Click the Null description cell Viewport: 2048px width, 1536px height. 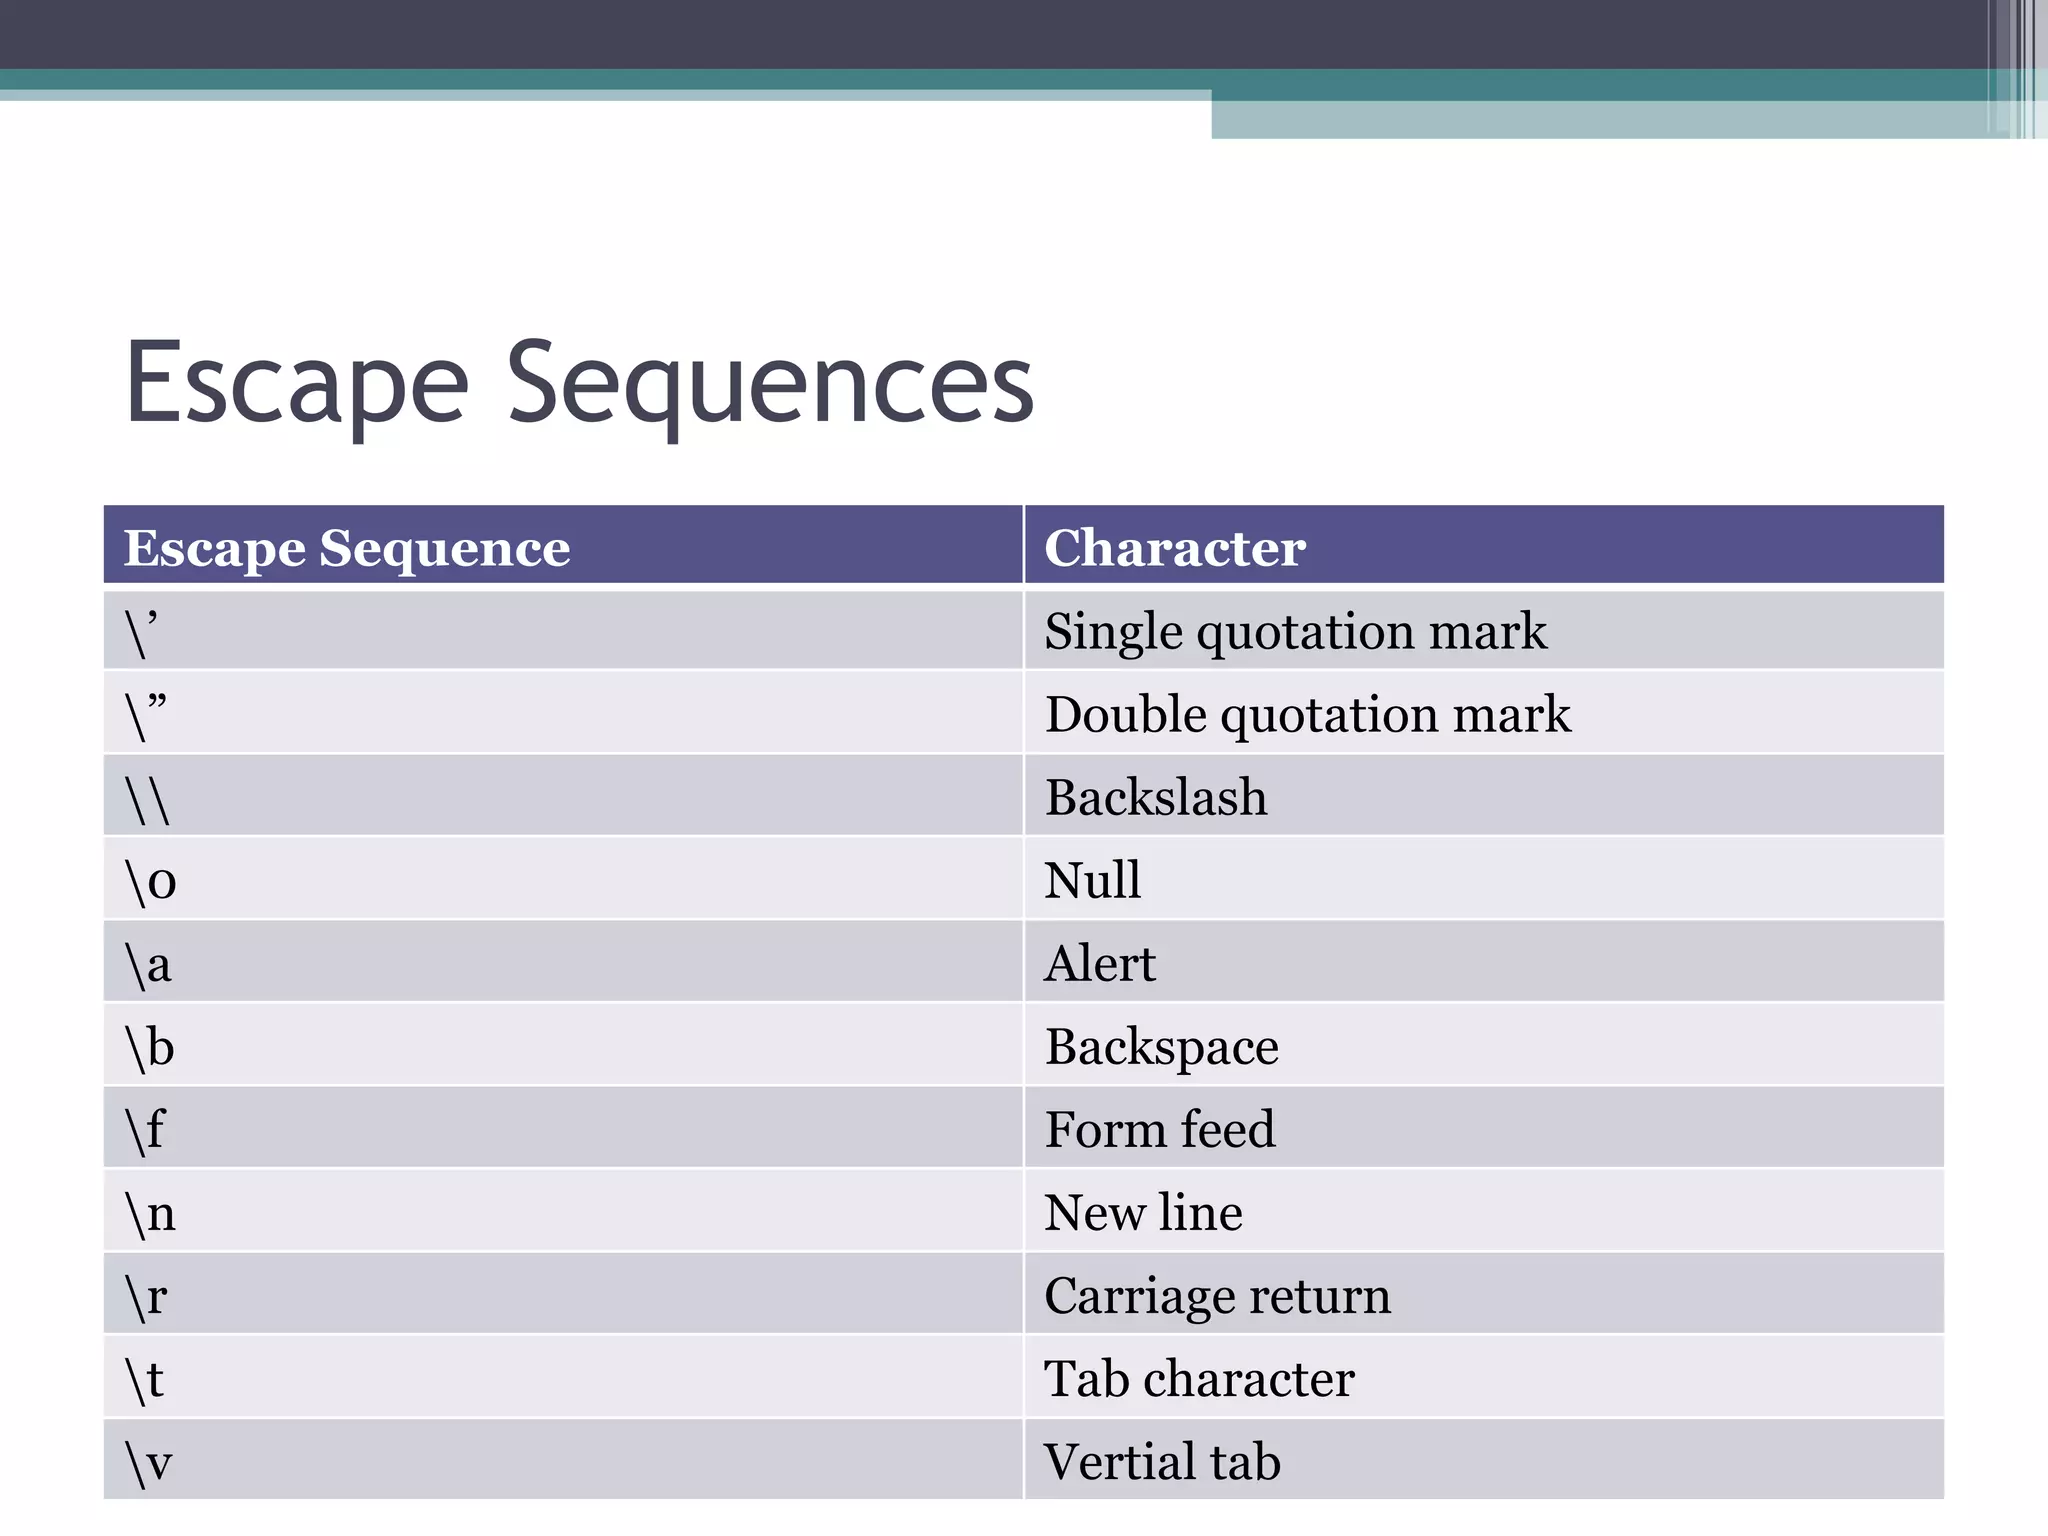[x=1092, y=880]
